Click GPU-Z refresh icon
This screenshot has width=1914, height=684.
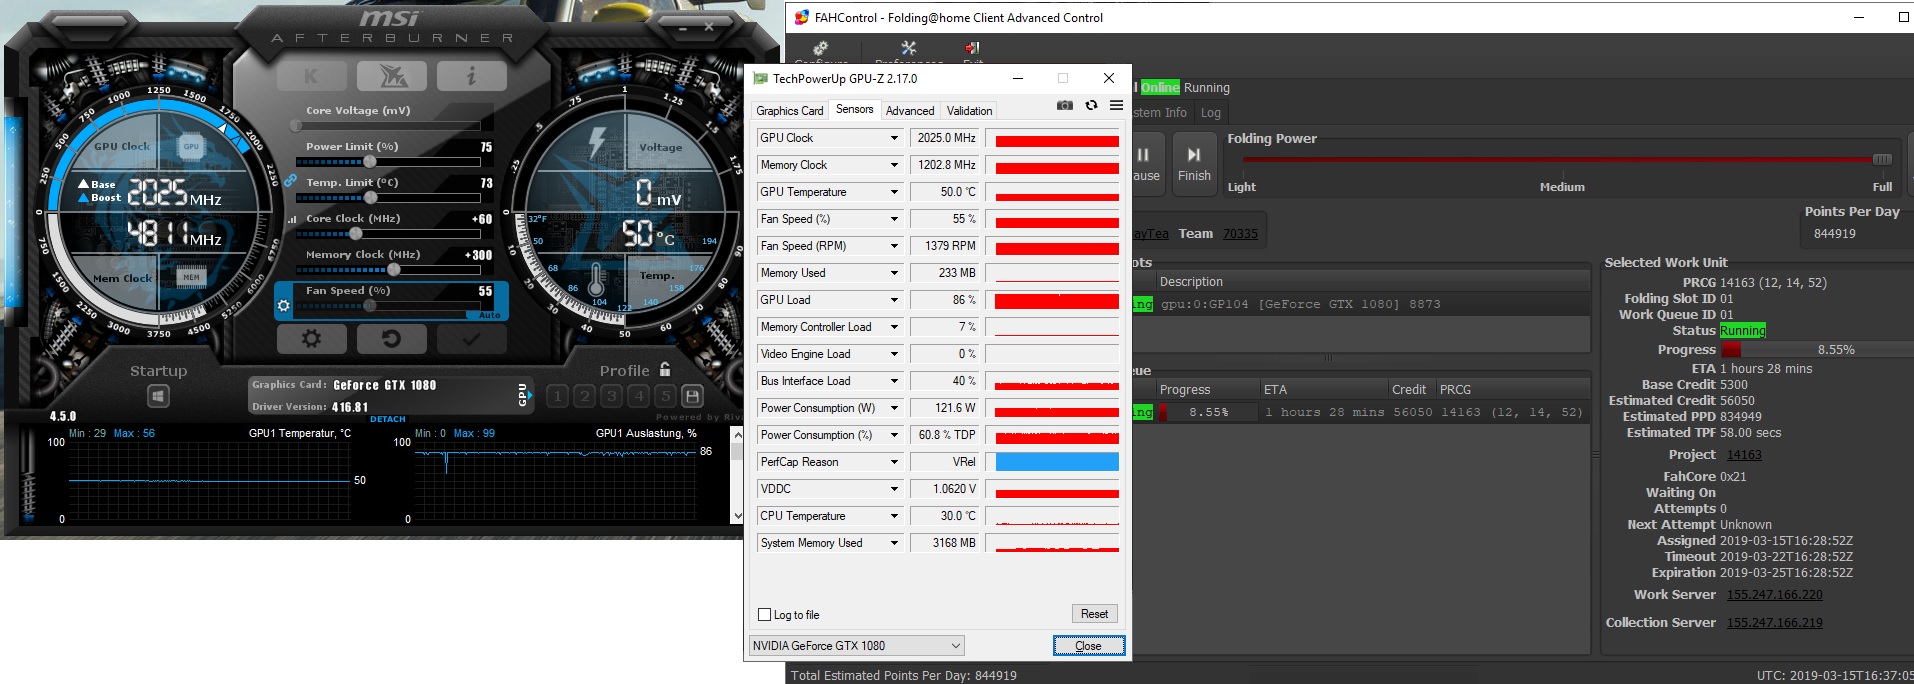click(1091, 105)
